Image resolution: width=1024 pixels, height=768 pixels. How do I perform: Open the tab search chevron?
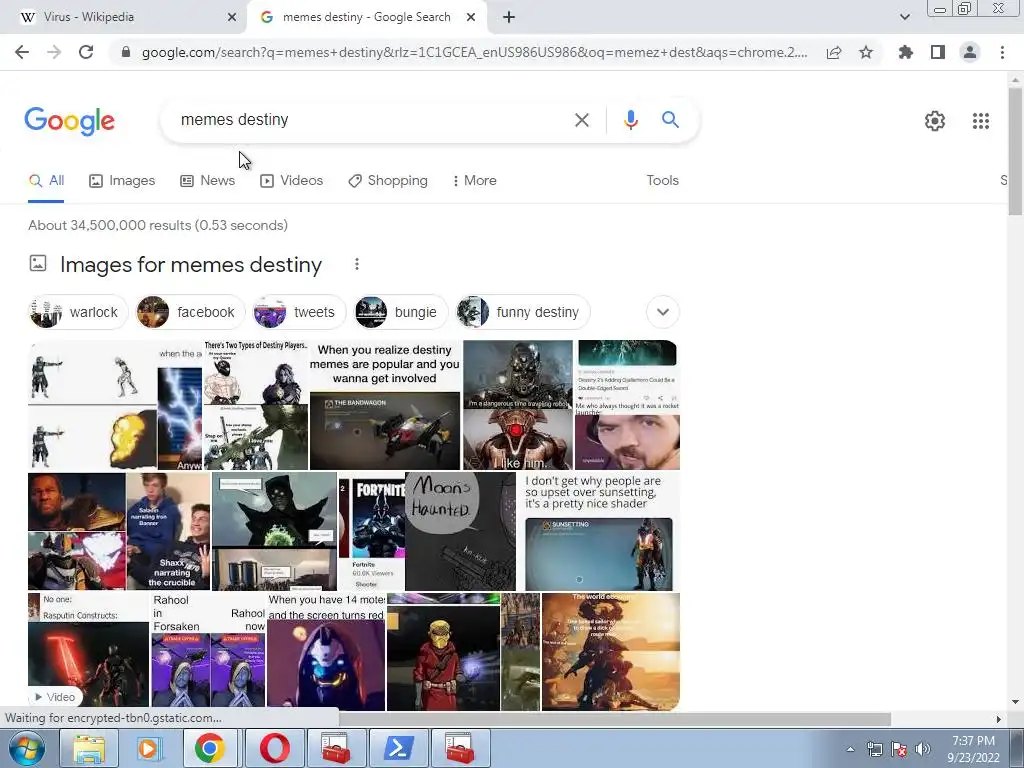coord(904,17)
